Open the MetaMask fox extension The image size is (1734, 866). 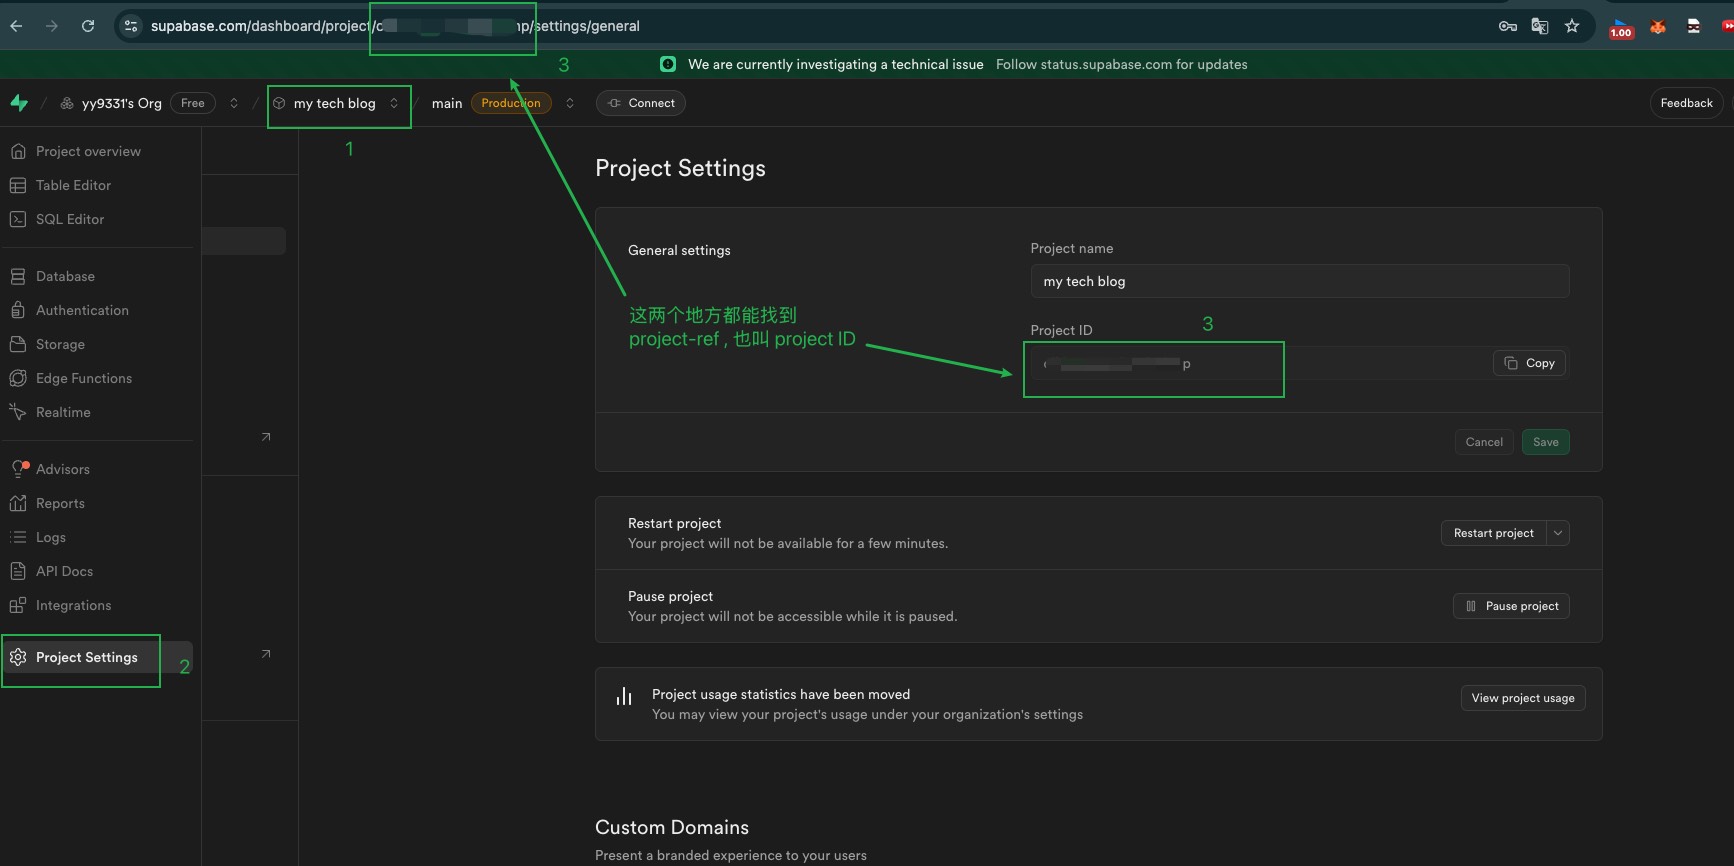click(x=1658, y=26)
